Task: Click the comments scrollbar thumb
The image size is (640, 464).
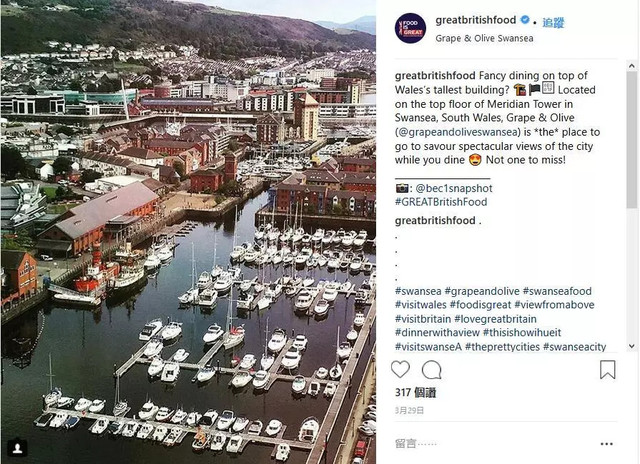Action: (x=632, y=140)
